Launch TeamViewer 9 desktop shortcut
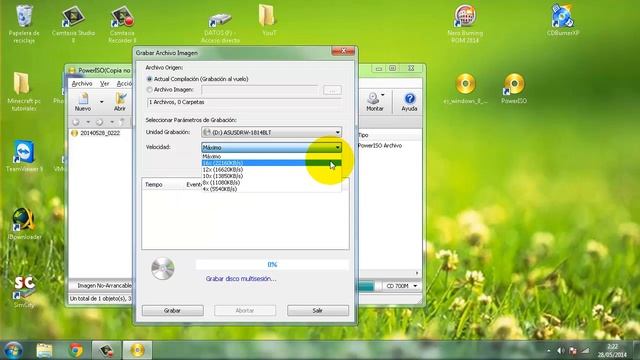The height and width of the screenshot is (360, 640). [x=24, y=156]
